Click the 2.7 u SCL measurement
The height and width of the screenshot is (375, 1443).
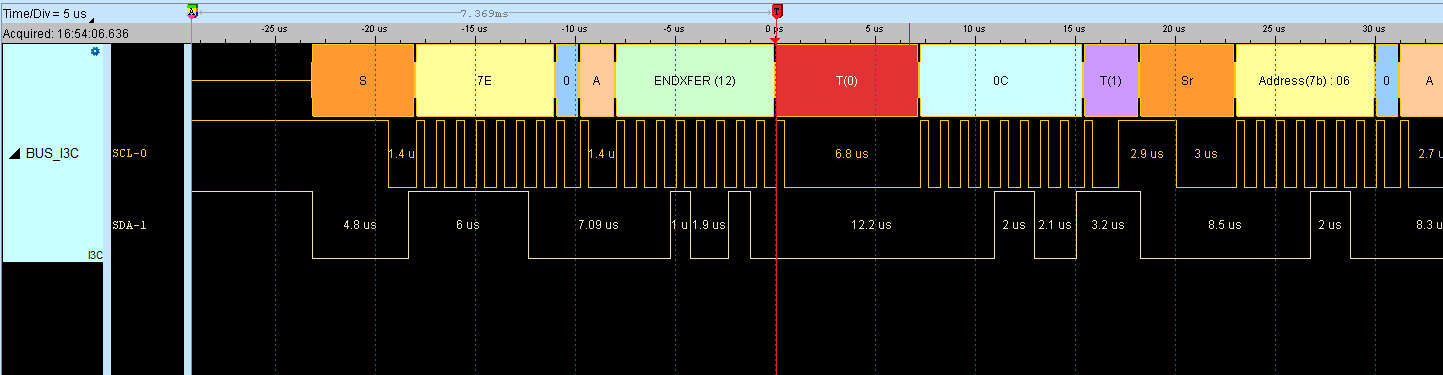pyautogui.click(x=1431, y=154)
